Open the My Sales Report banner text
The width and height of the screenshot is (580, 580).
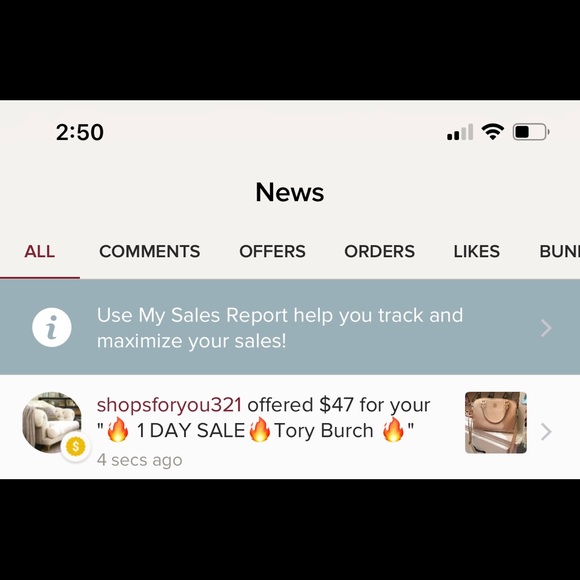[x=280, y=328]
